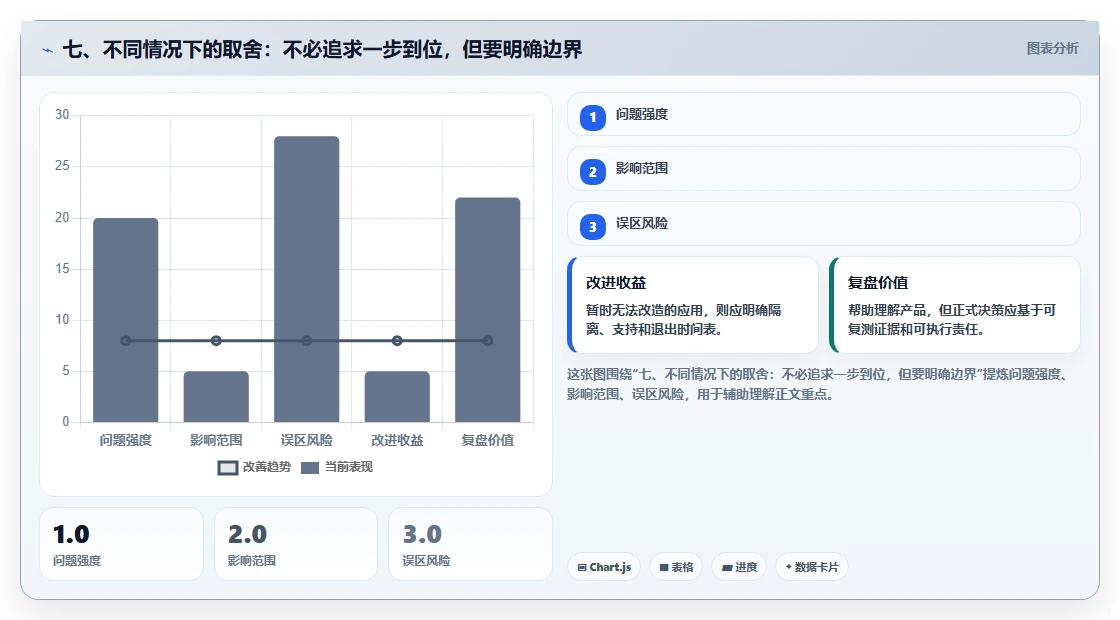
Task: Click the blue header icon before 七、不同情况
Action: point(48,50)
